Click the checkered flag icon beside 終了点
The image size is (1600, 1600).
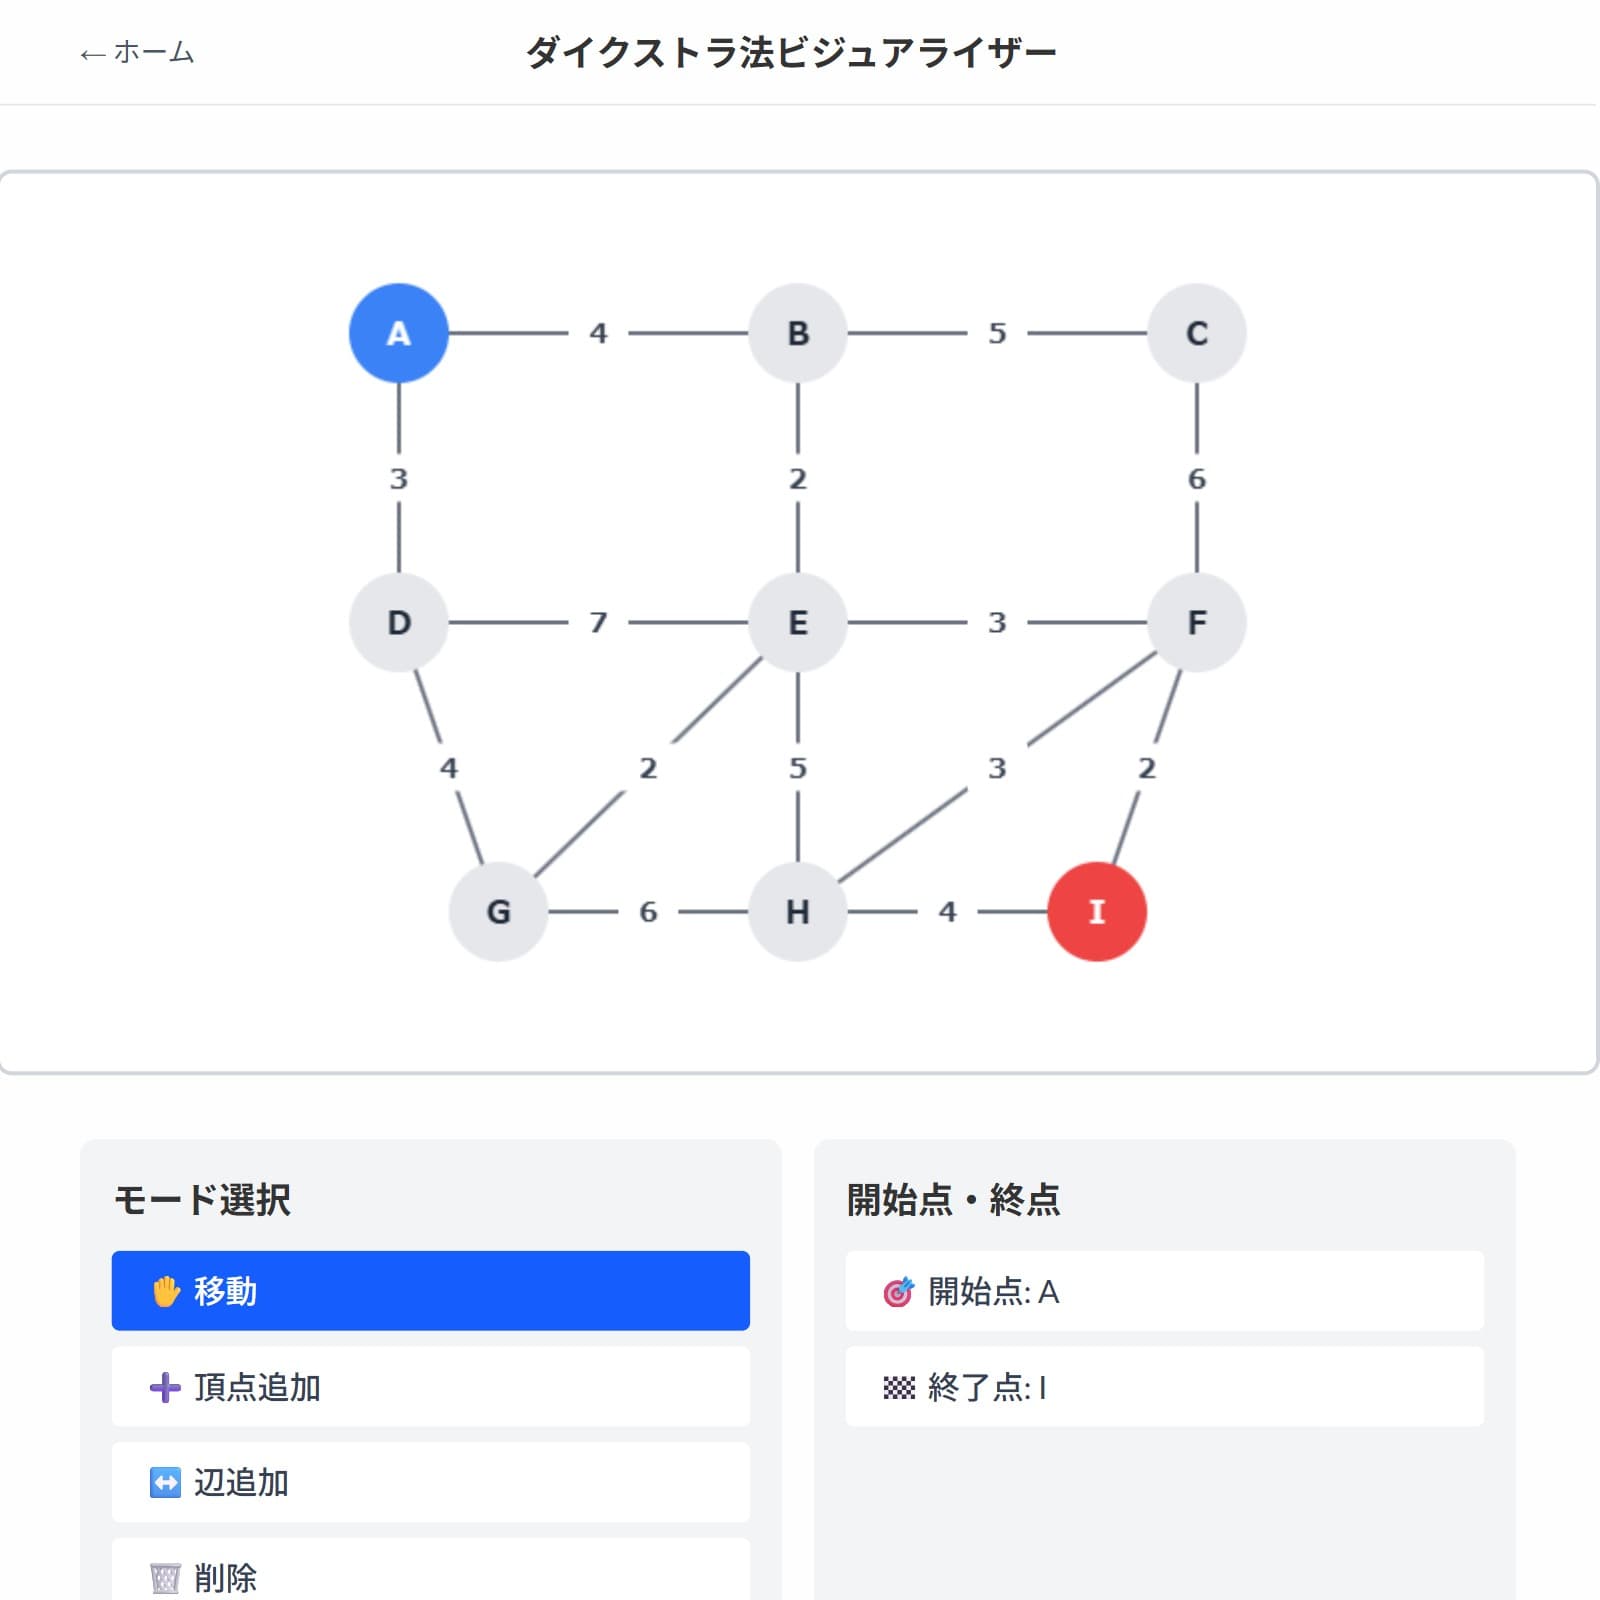(x=898, y=1387)
